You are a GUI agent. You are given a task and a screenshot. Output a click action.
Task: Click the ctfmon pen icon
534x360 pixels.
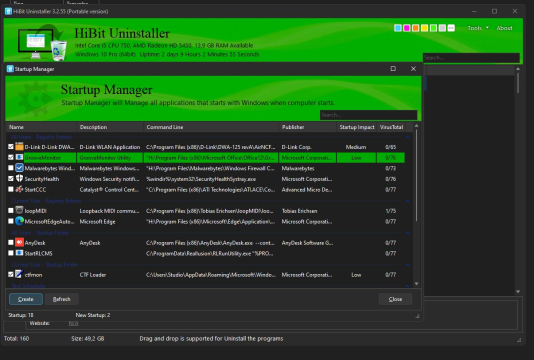click(x=19, y=274)
